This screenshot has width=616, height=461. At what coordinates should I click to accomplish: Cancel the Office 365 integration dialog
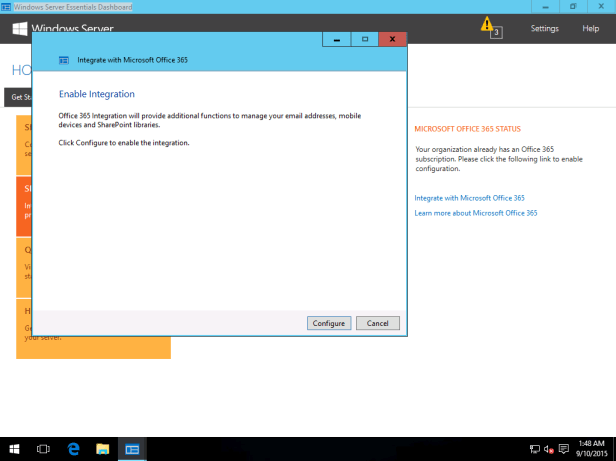point(378,323)
